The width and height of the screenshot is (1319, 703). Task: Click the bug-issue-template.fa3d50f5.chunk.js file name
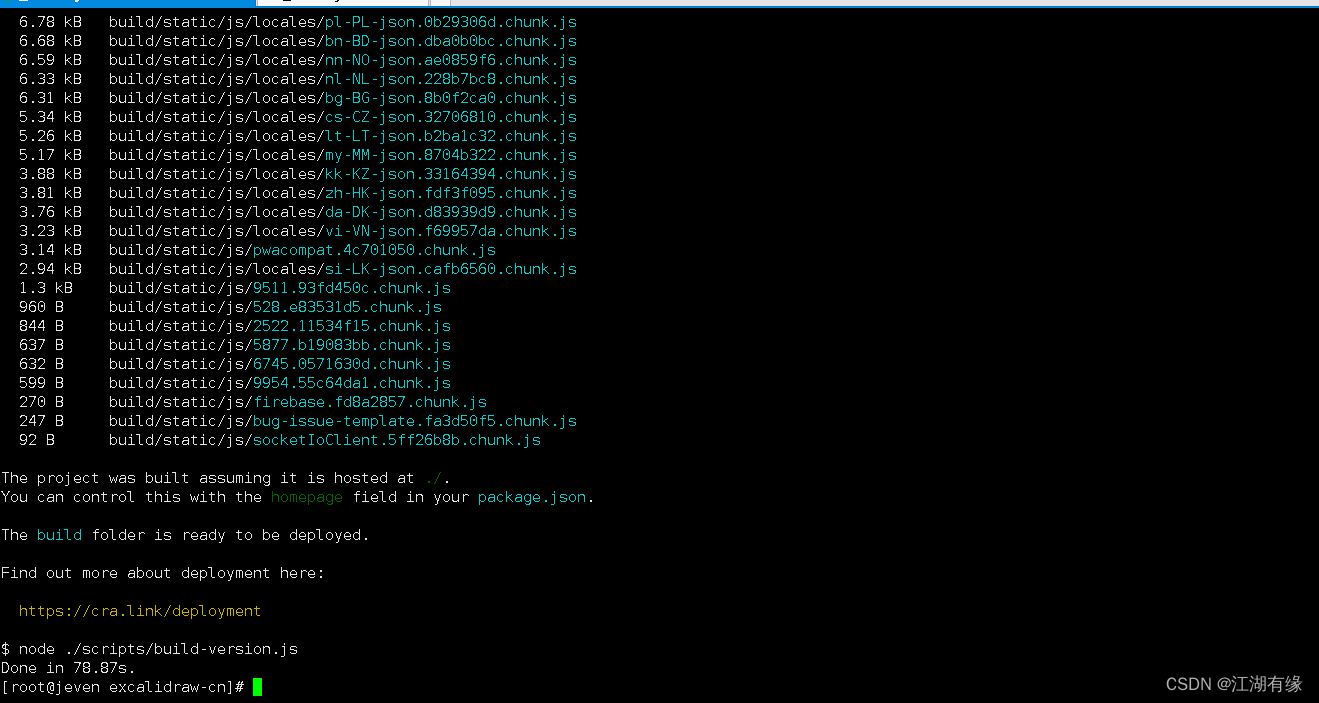point(415,421)
